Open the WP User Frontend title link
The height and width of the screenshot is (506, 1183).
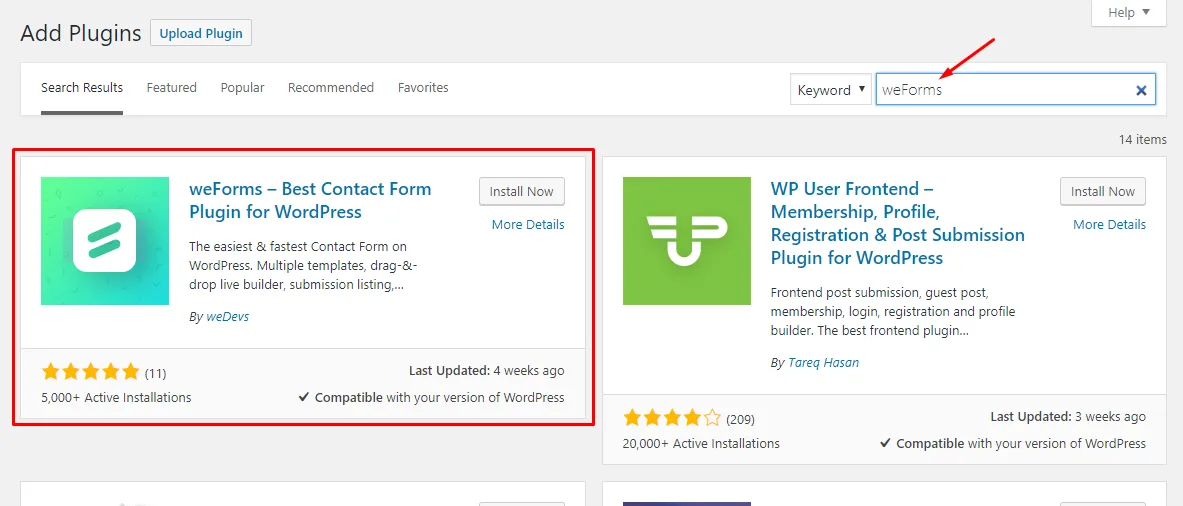[898, 223]
